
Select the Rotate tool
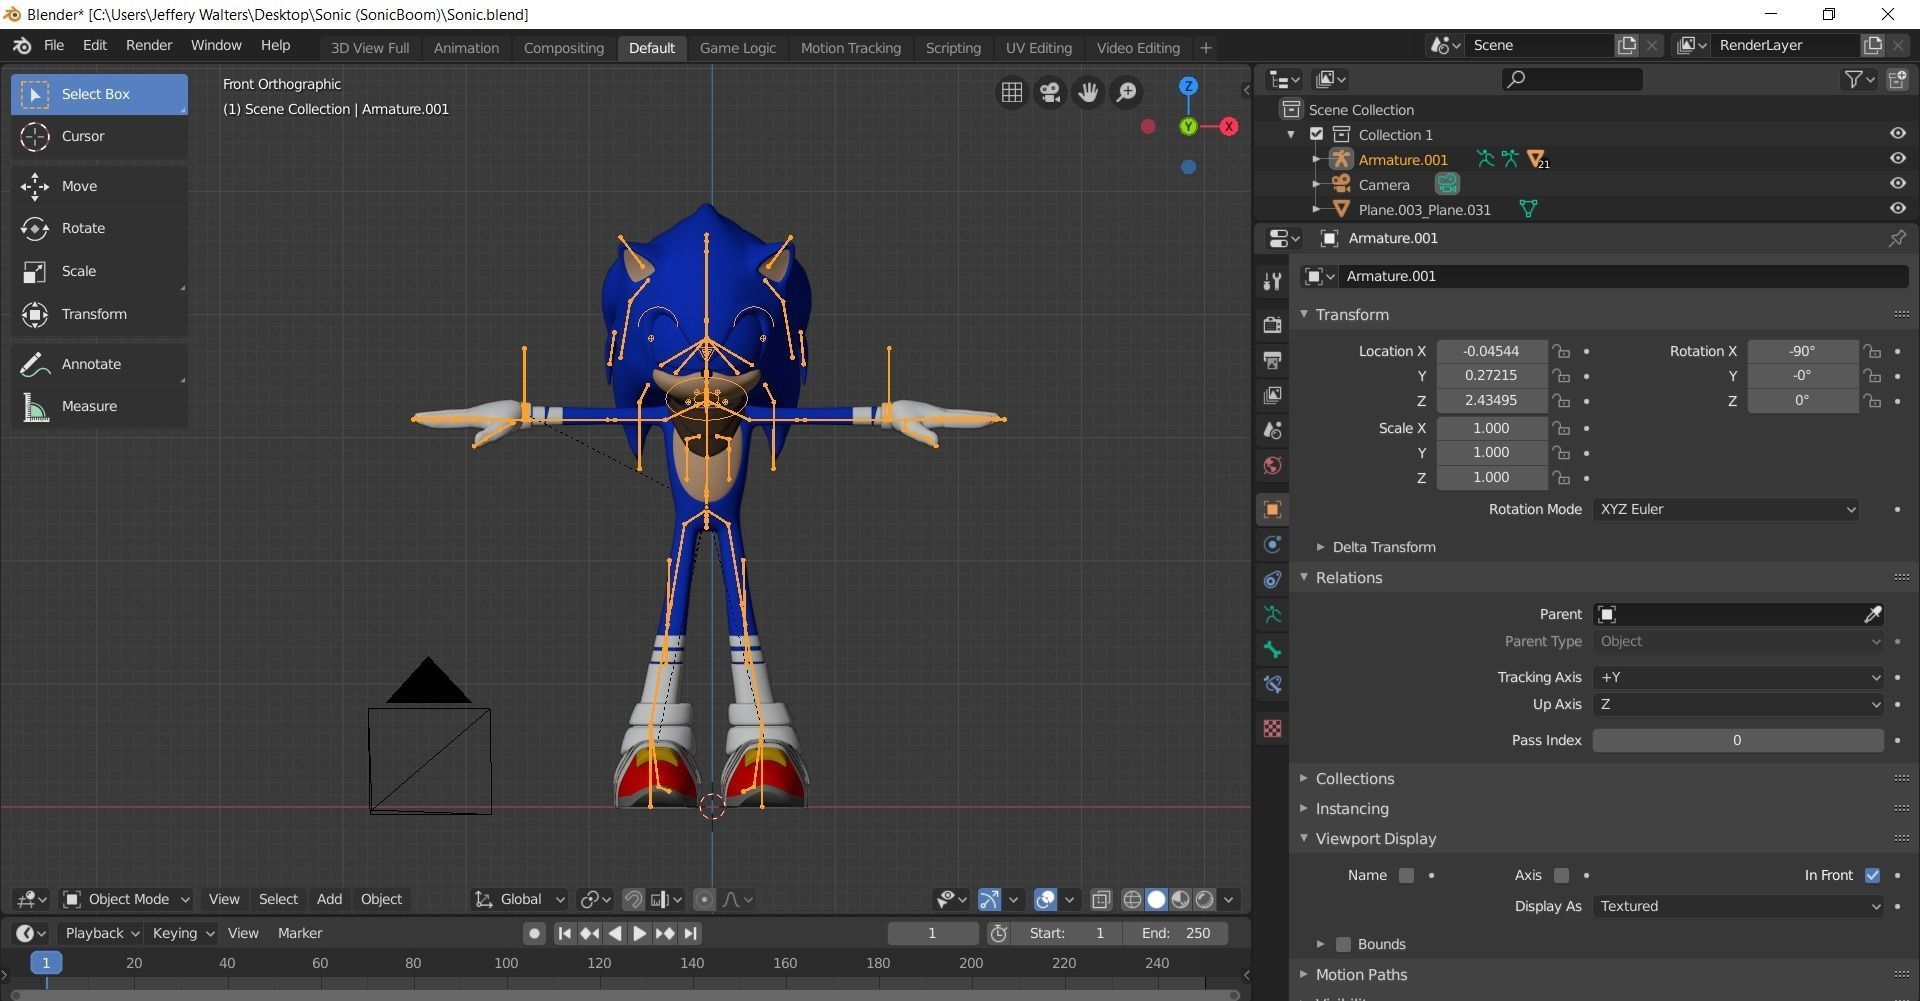click(98, 228)
